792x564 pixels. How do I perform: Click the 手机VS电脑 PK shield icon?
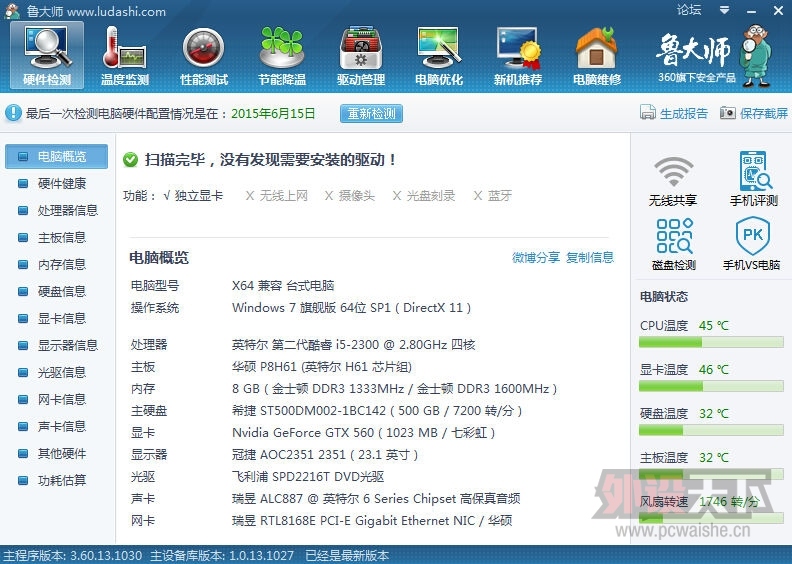coord(752,243)
